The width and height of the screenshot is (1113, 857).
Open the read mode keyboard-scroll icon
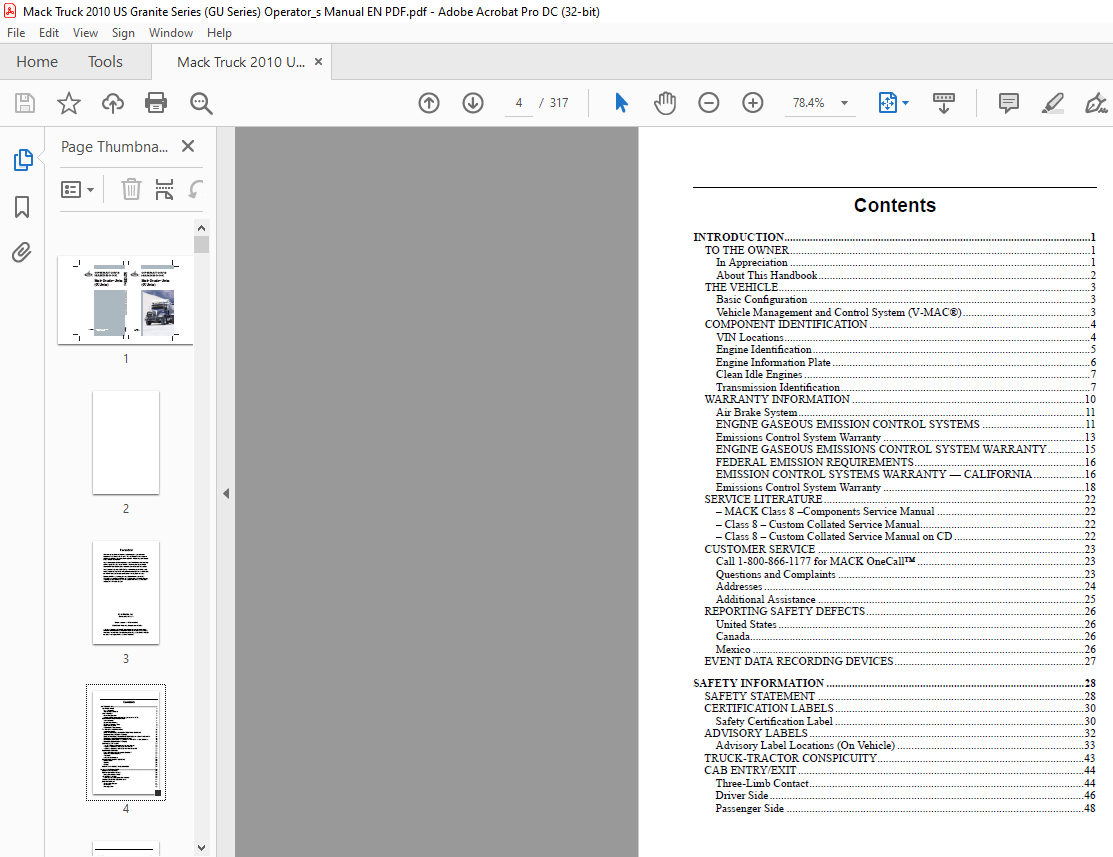(x=943, y=103)
